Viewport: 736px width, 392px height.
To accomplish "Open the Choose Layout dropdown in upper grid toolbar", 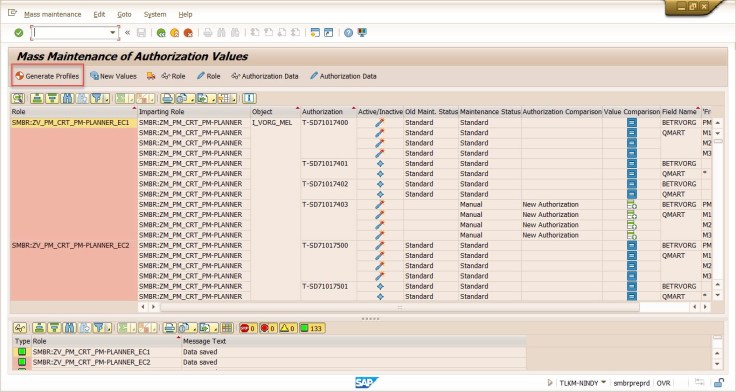I will [x=227, y=98].
